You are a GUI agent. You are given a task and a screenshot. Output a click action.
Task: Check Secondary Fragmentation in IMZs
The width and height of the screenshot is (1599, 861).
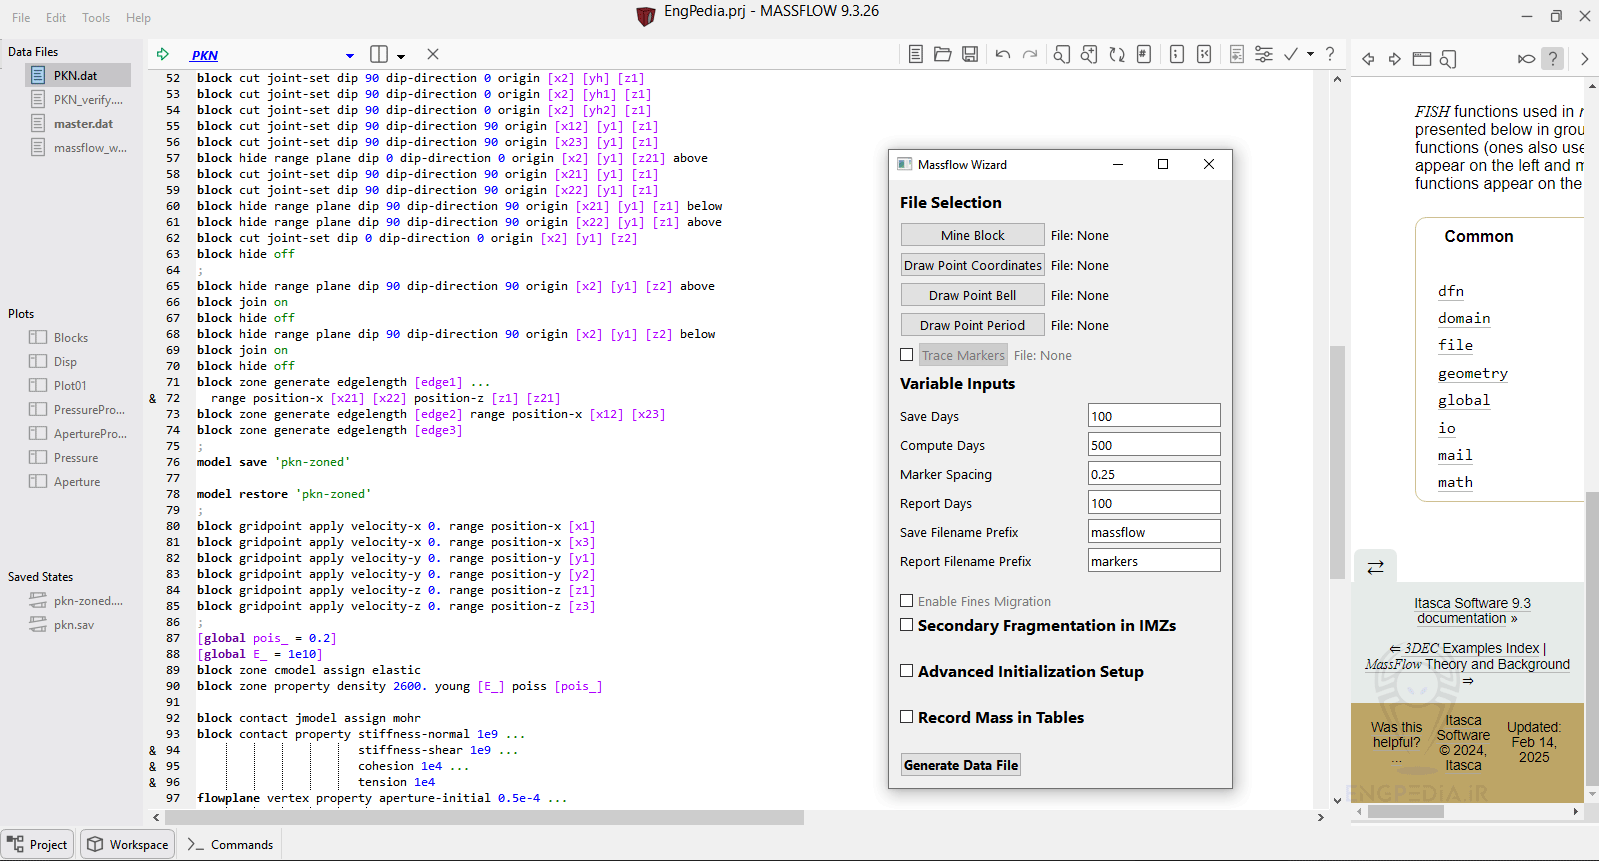(x=907, y=625)
